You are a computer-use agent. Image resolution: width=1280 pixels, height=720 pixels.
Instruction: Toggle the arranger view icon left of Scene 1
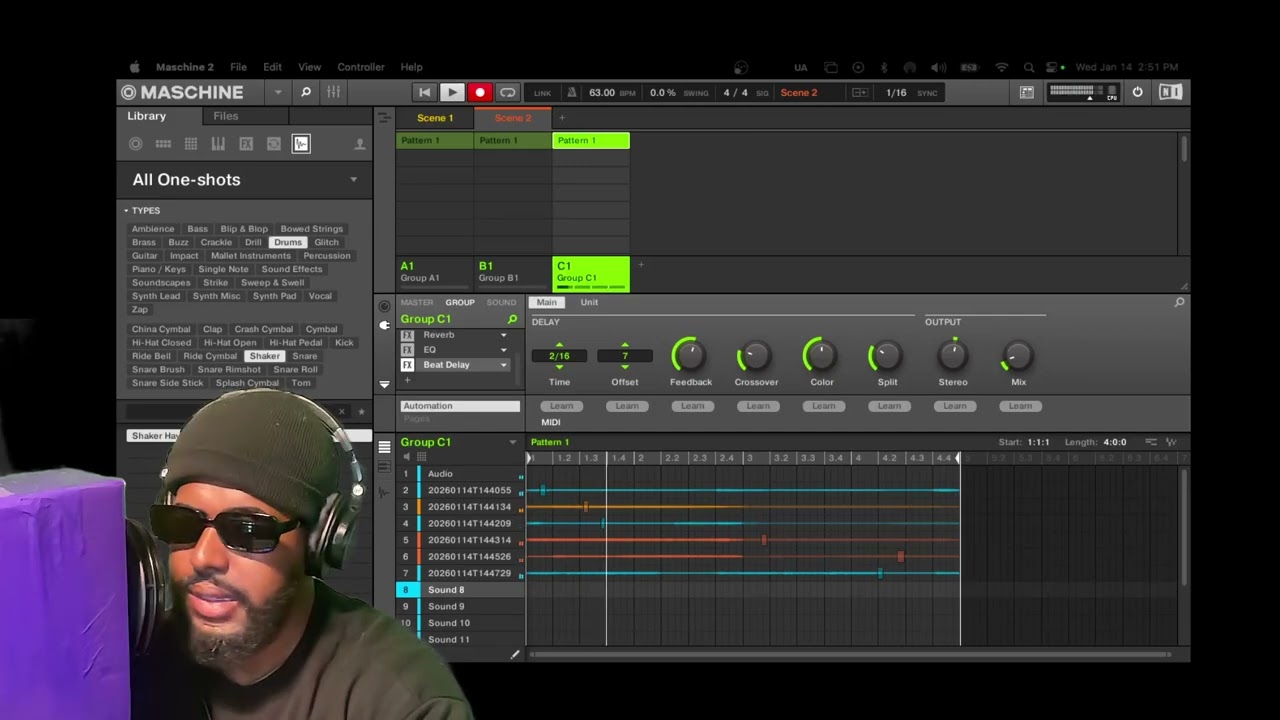pos(384,118)
